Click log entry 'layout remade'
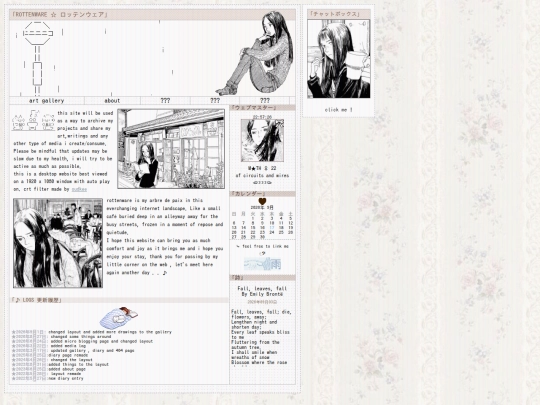This screenshot has height=405, width=540. 65,373
